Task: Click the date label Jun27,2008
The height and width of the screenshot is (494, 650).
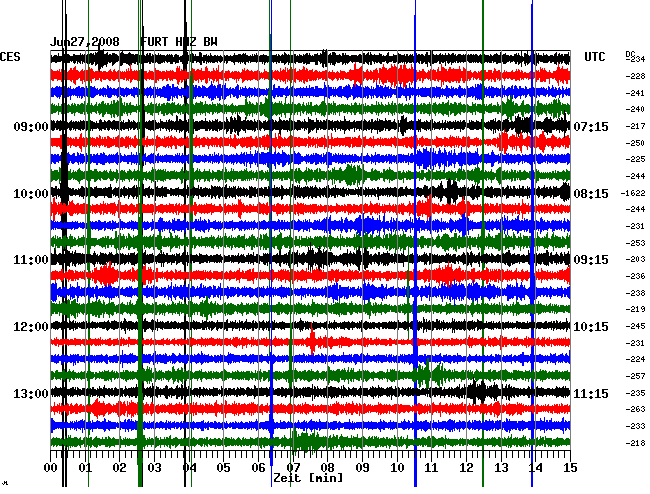Action: 85,42
